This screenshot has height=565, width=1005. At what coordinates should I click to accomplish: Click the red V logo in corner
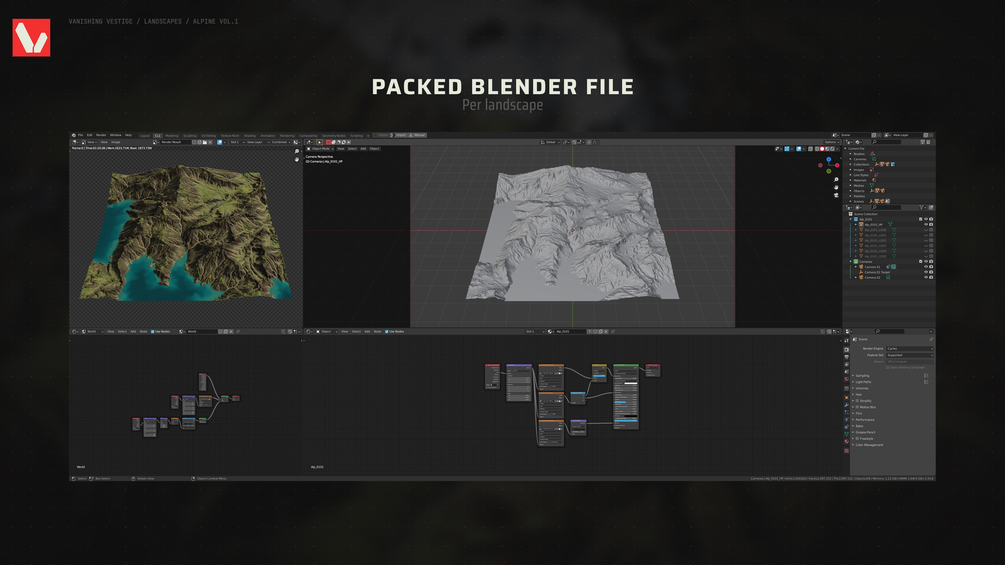31,37
